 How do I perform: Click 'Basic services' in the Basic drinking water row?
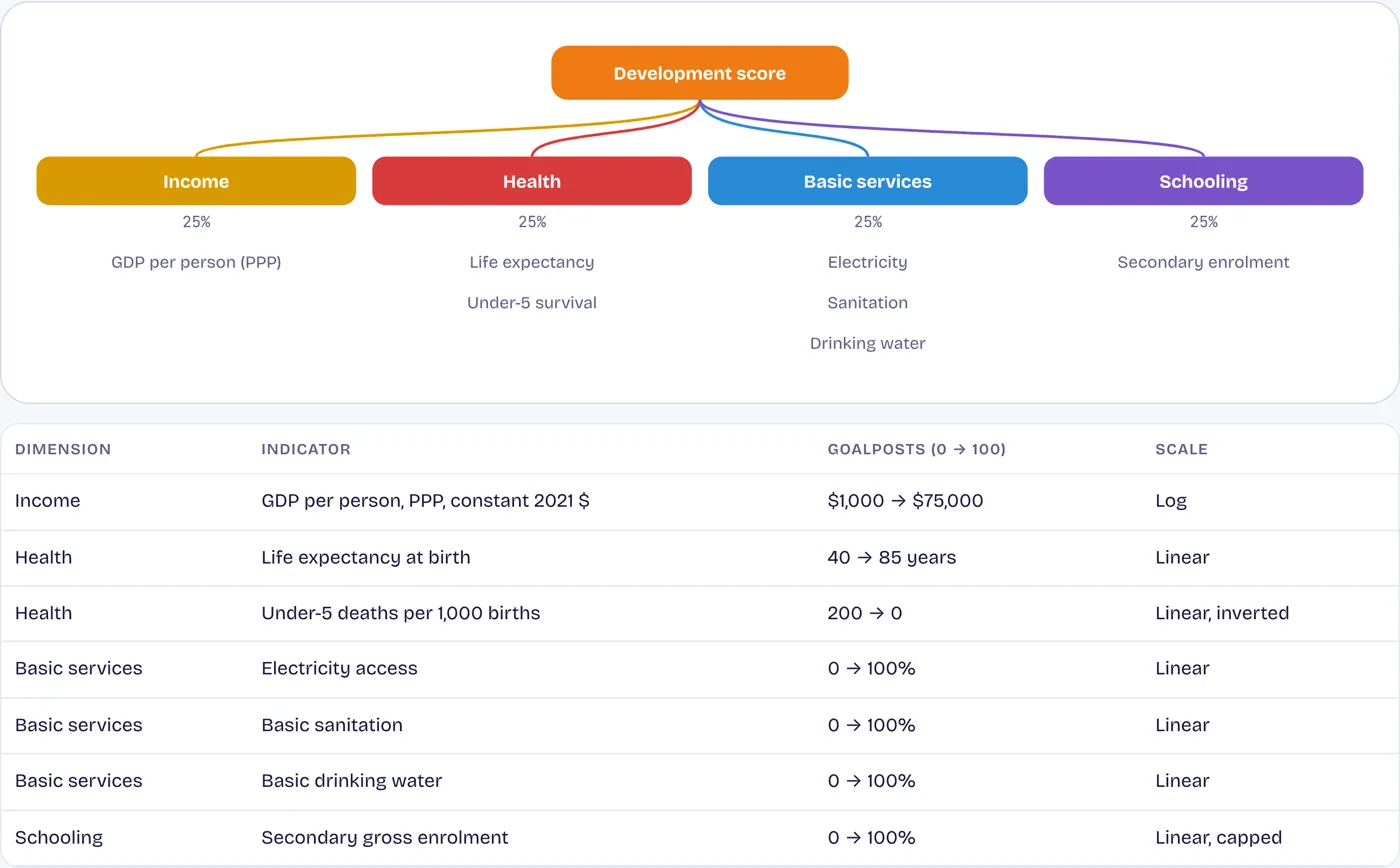(x=79, y=781)
